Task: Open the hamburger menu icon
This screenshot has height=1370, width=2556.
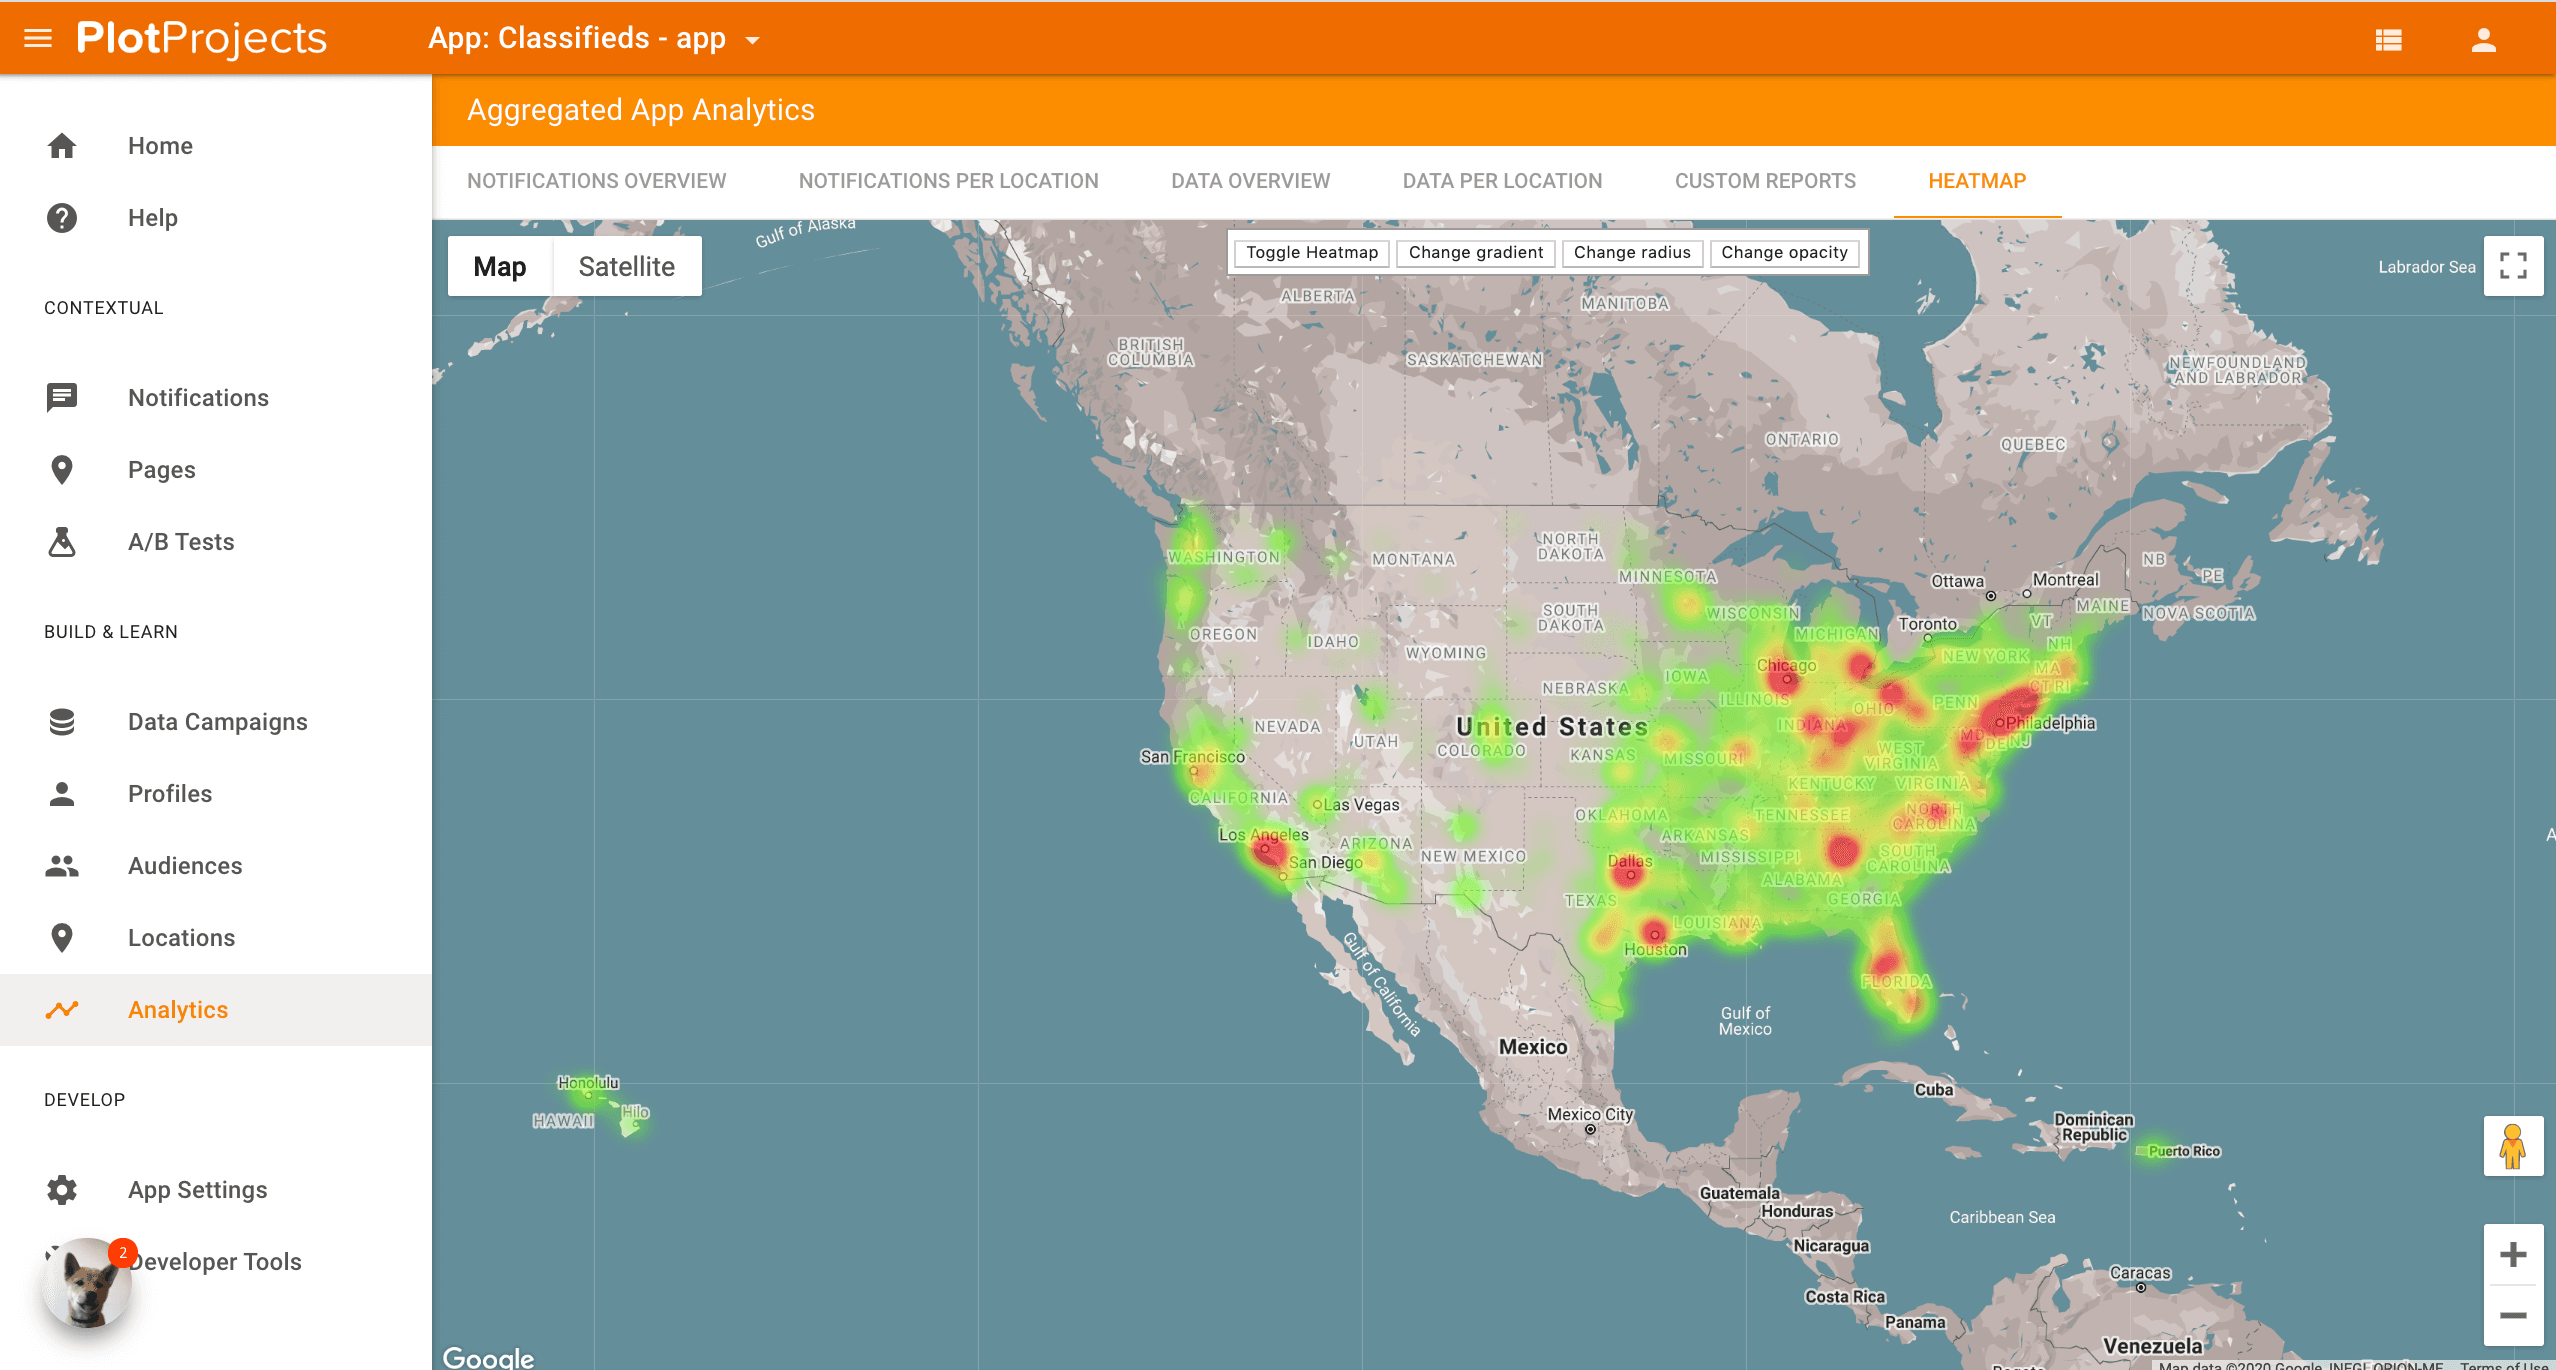Action: pos(38,39)
